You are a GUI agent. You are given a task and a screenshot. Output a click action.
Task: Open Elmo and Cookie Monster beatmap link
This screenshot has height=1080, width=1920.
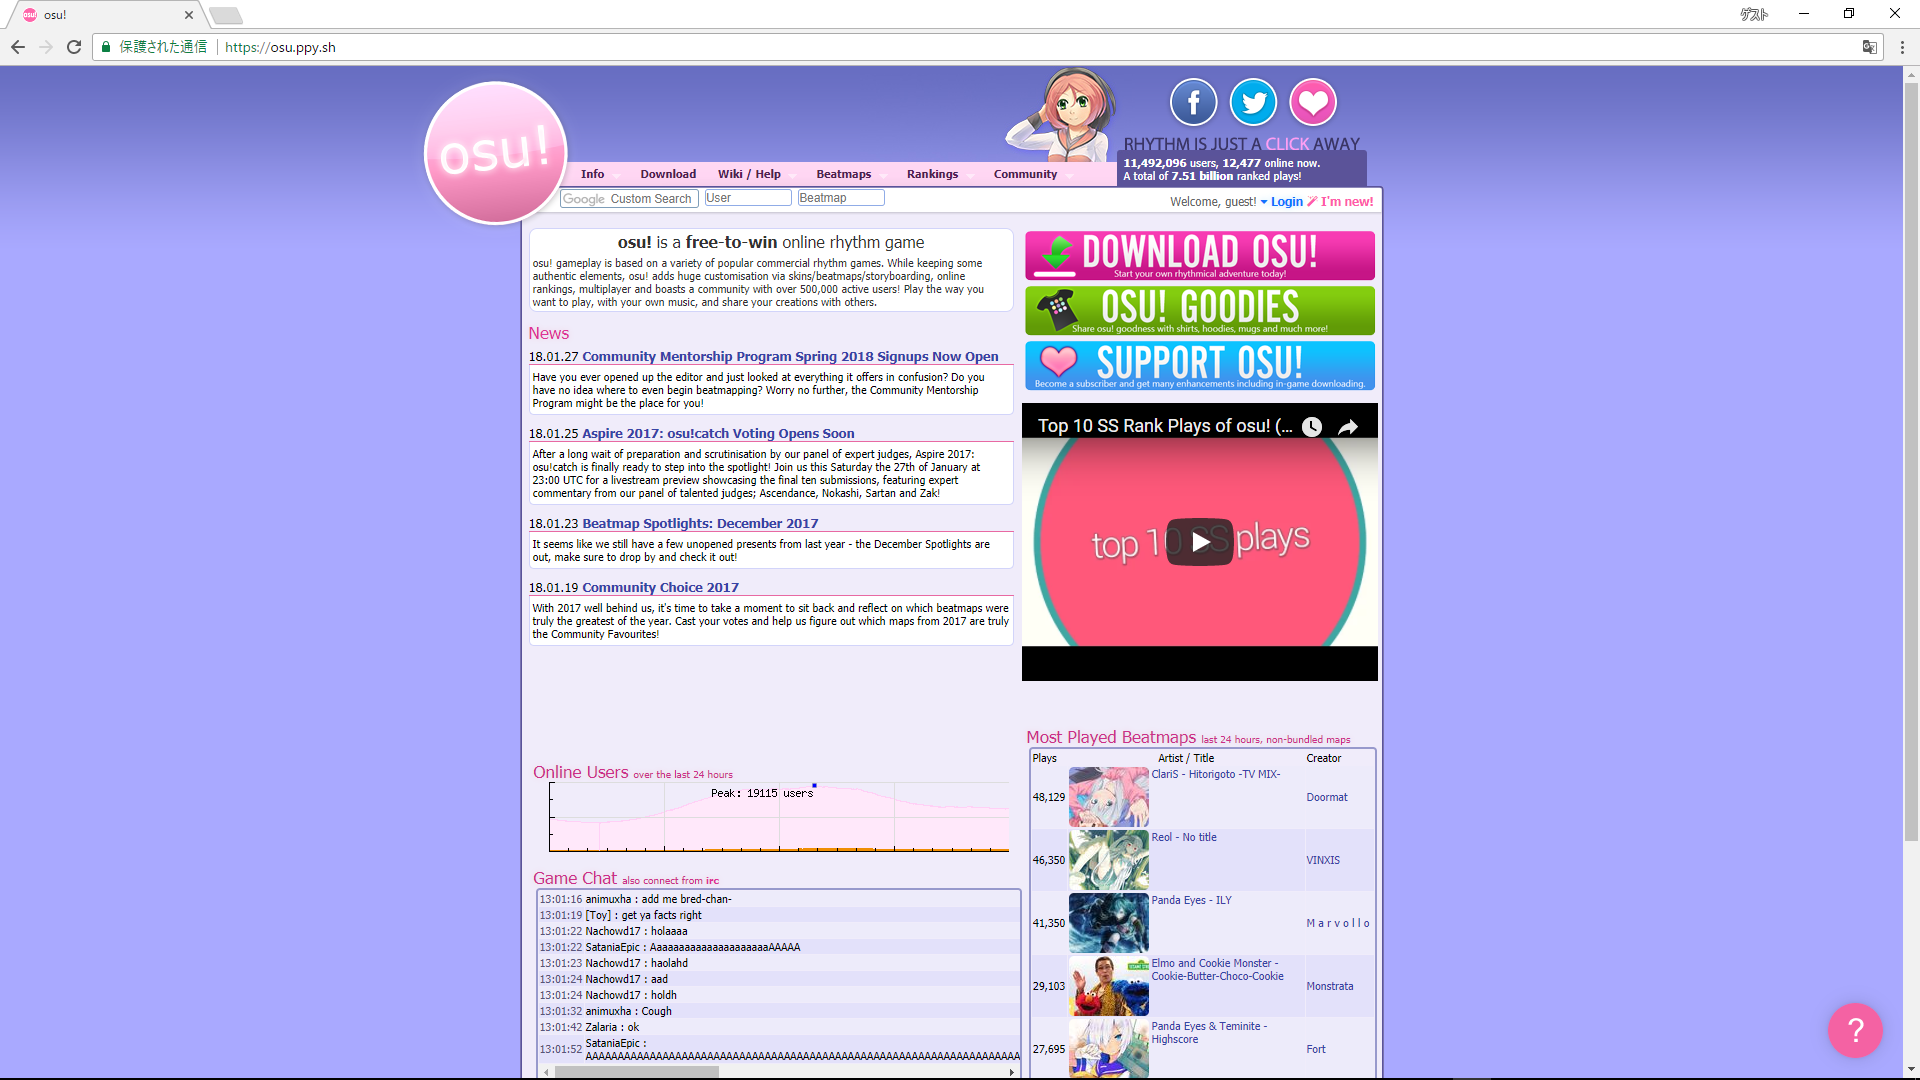click(1217, 970)
